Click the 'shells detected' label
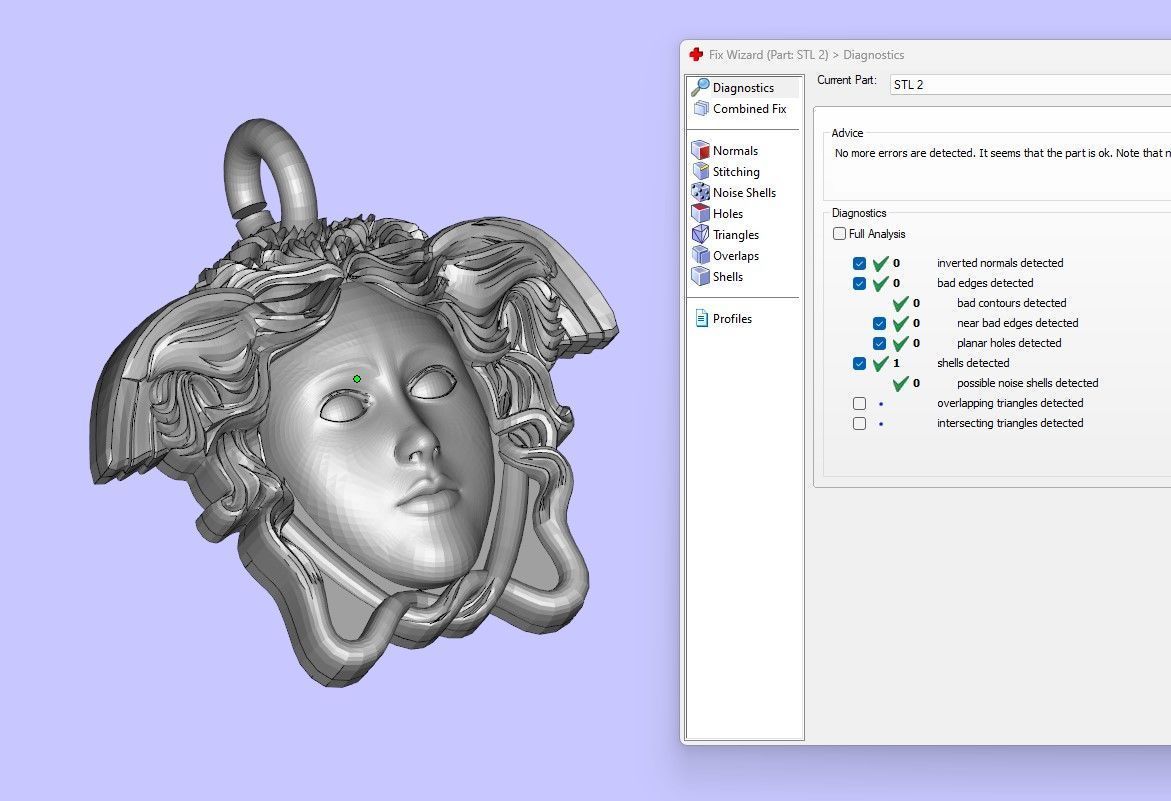This screenshot has height=801, width=1171. click(x=973, y=363)
